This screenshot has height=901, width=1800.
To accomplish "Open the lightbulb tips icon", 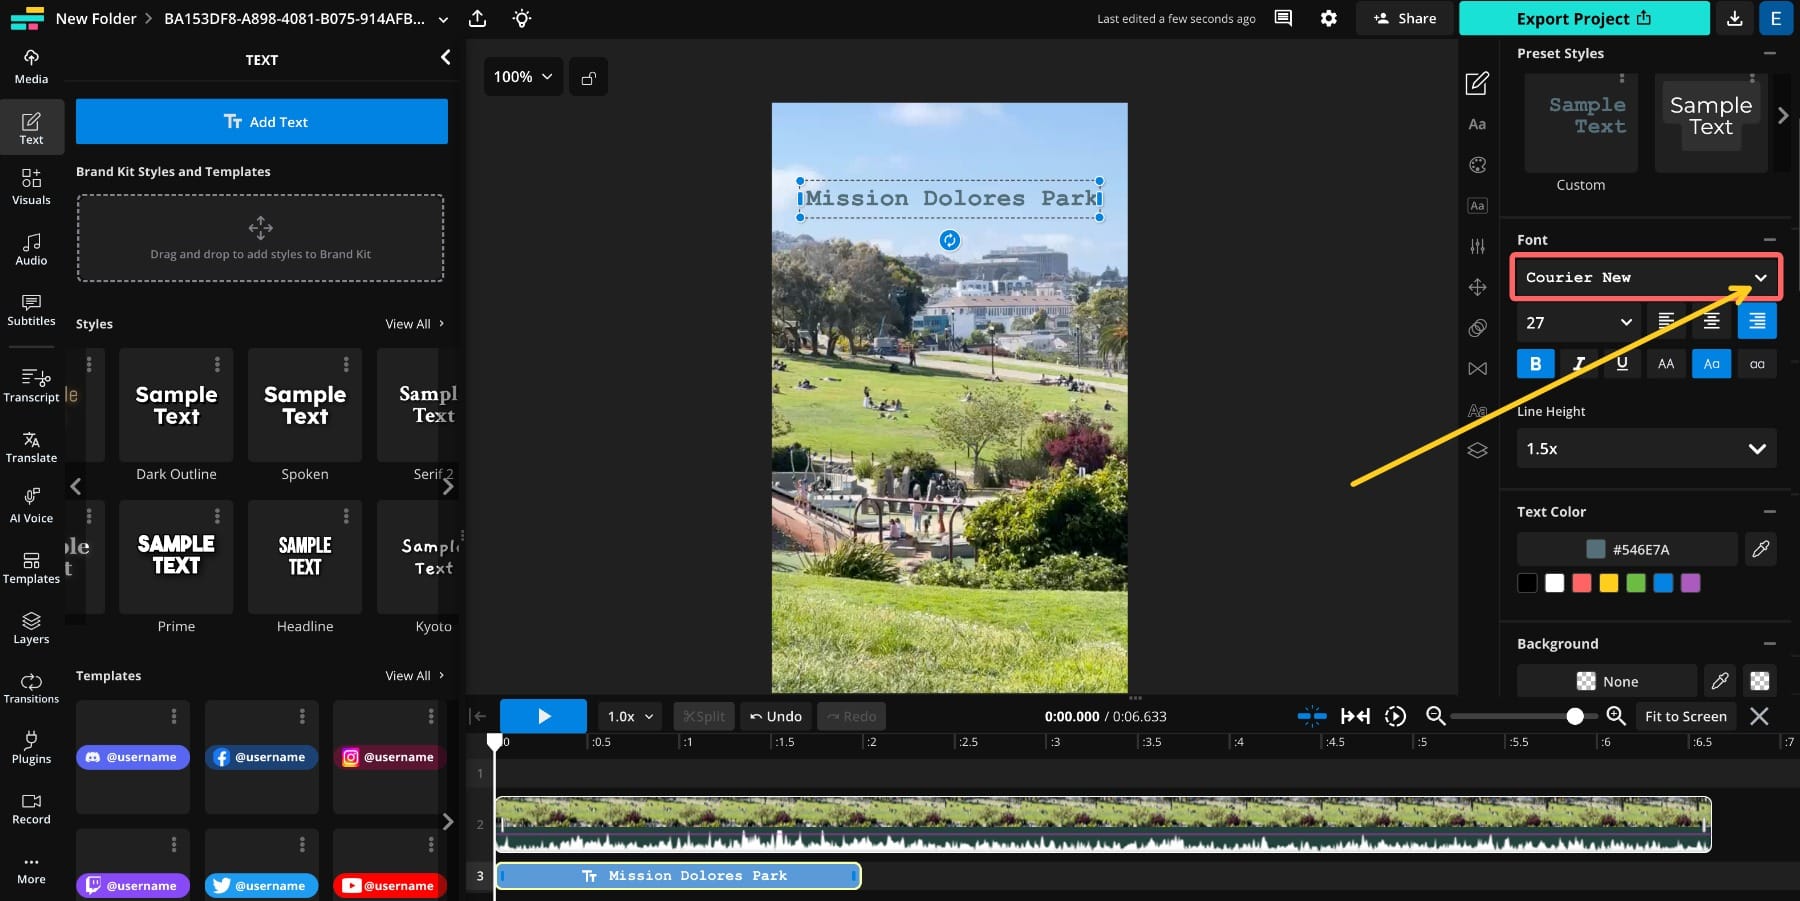I will [x=521, y=18].
